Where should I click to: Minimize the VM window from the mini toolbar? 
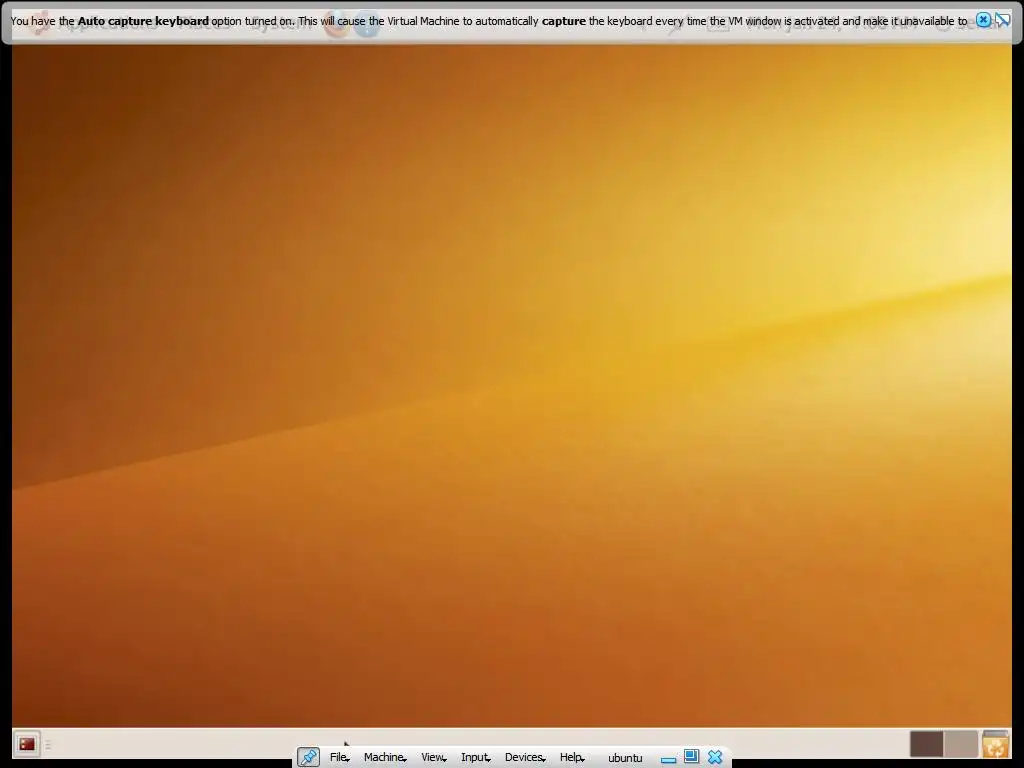click(668, 760)
